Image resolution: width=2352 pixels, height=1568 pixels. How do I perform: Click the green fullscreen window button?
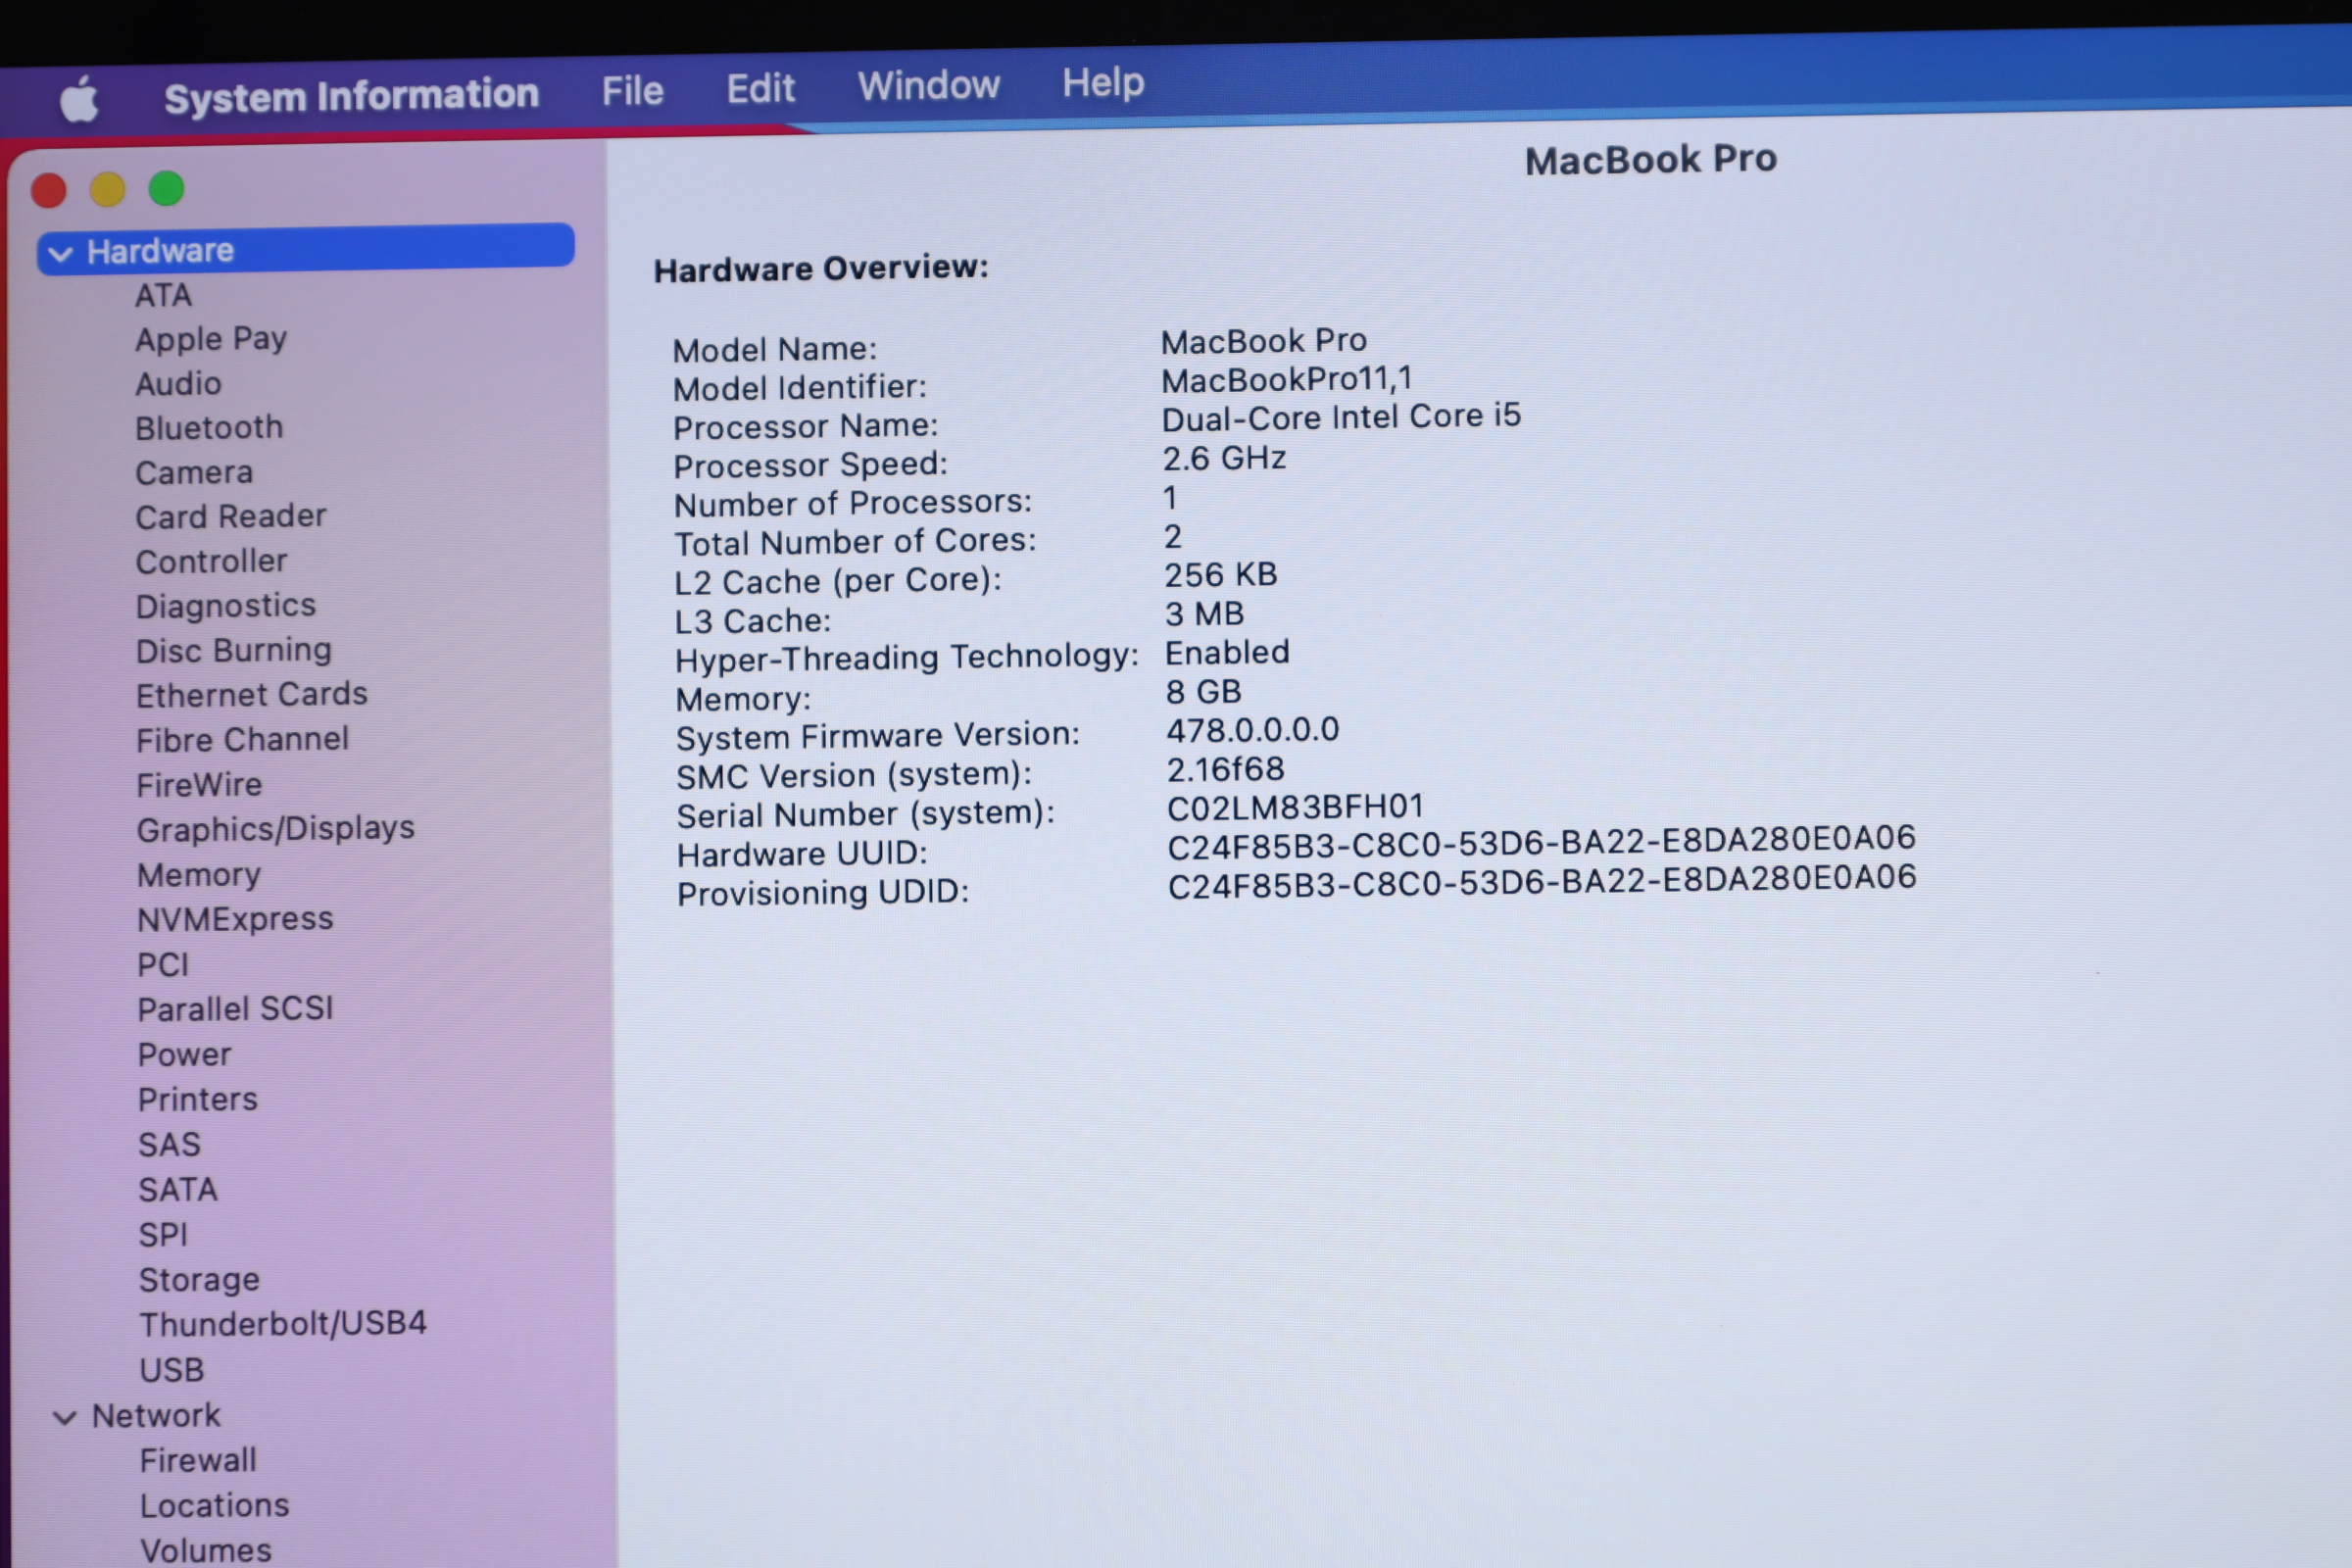pos(167,188)
